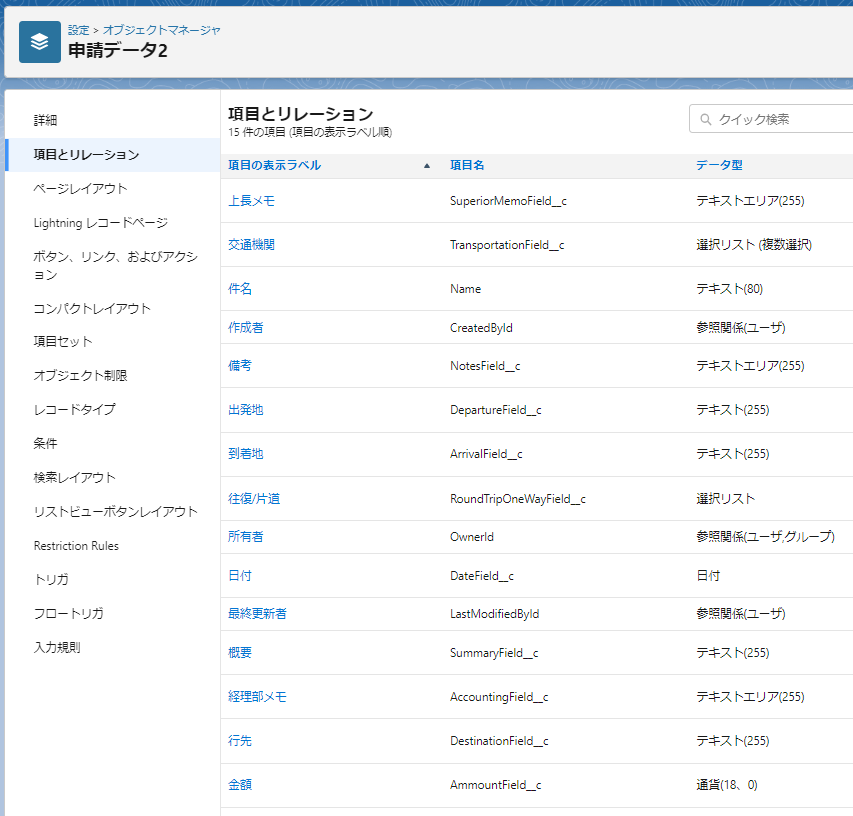Click RoundTripOneWayField__c field name
This screenshot has width=853, height=816.
518,499
